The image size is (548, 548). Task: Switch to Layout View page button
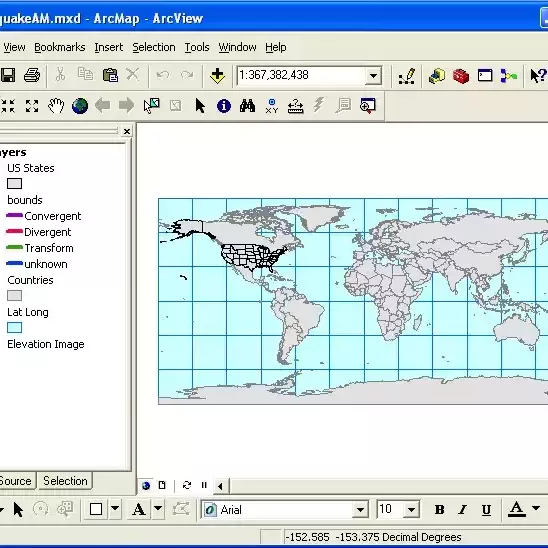click(x=162, y=485)
